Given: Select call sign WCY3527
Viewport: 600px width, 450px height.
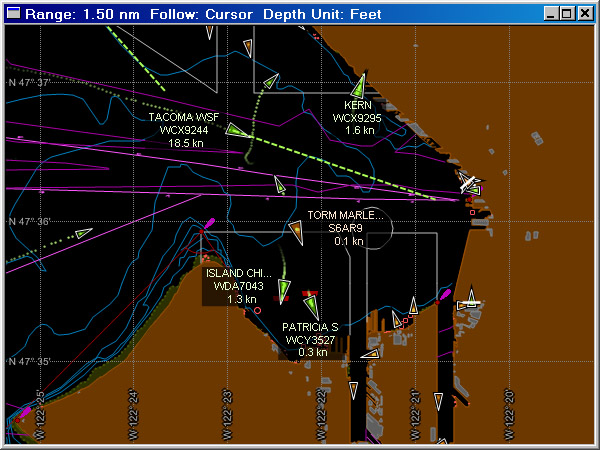Looking at the screenshot, I should pyautogui.click(x=310, y=340).
